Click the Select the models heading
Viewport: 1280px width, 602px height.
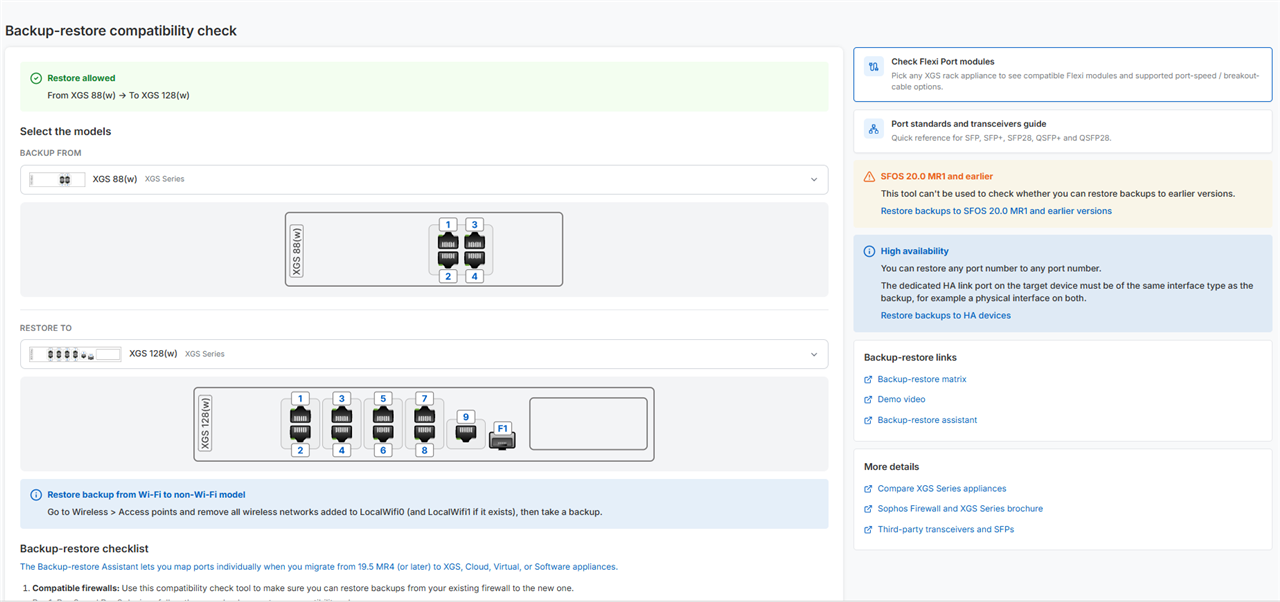tap(65, 131)
